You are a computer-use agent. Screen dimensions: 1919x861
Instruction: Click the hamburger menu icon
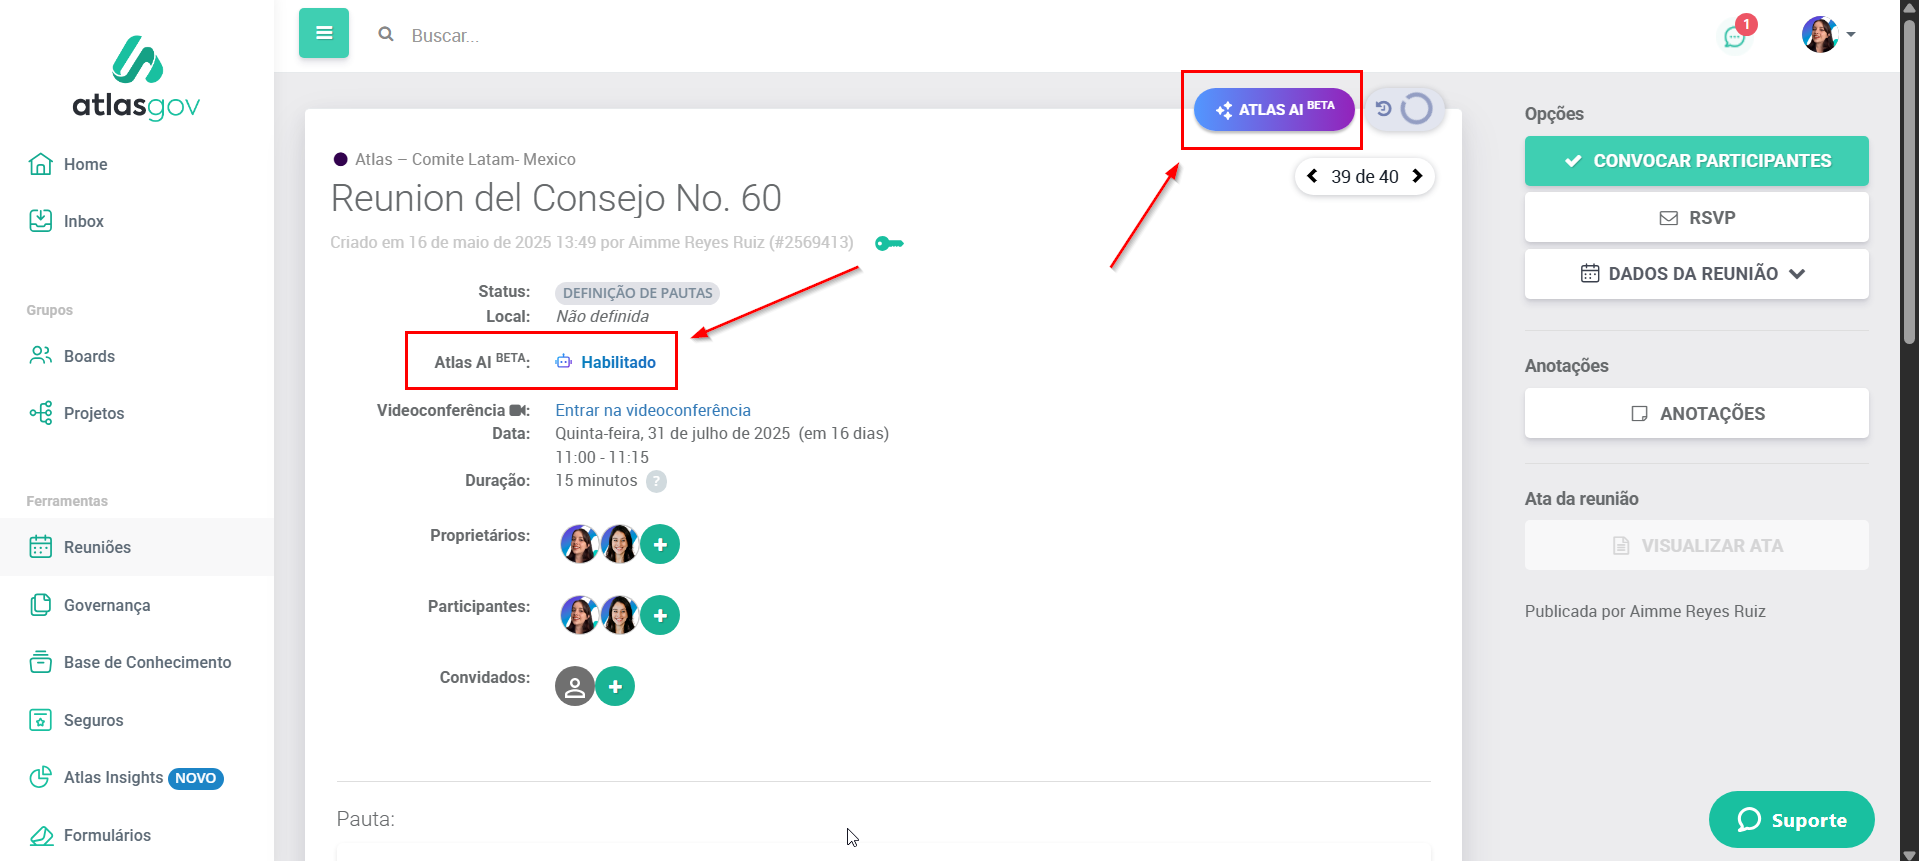point(323,33)
